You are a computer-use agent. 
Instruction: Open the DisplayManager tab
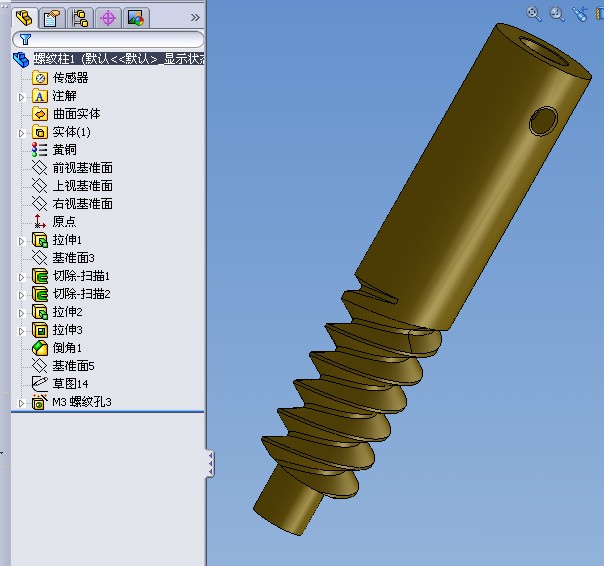click(x=136, y=18)
